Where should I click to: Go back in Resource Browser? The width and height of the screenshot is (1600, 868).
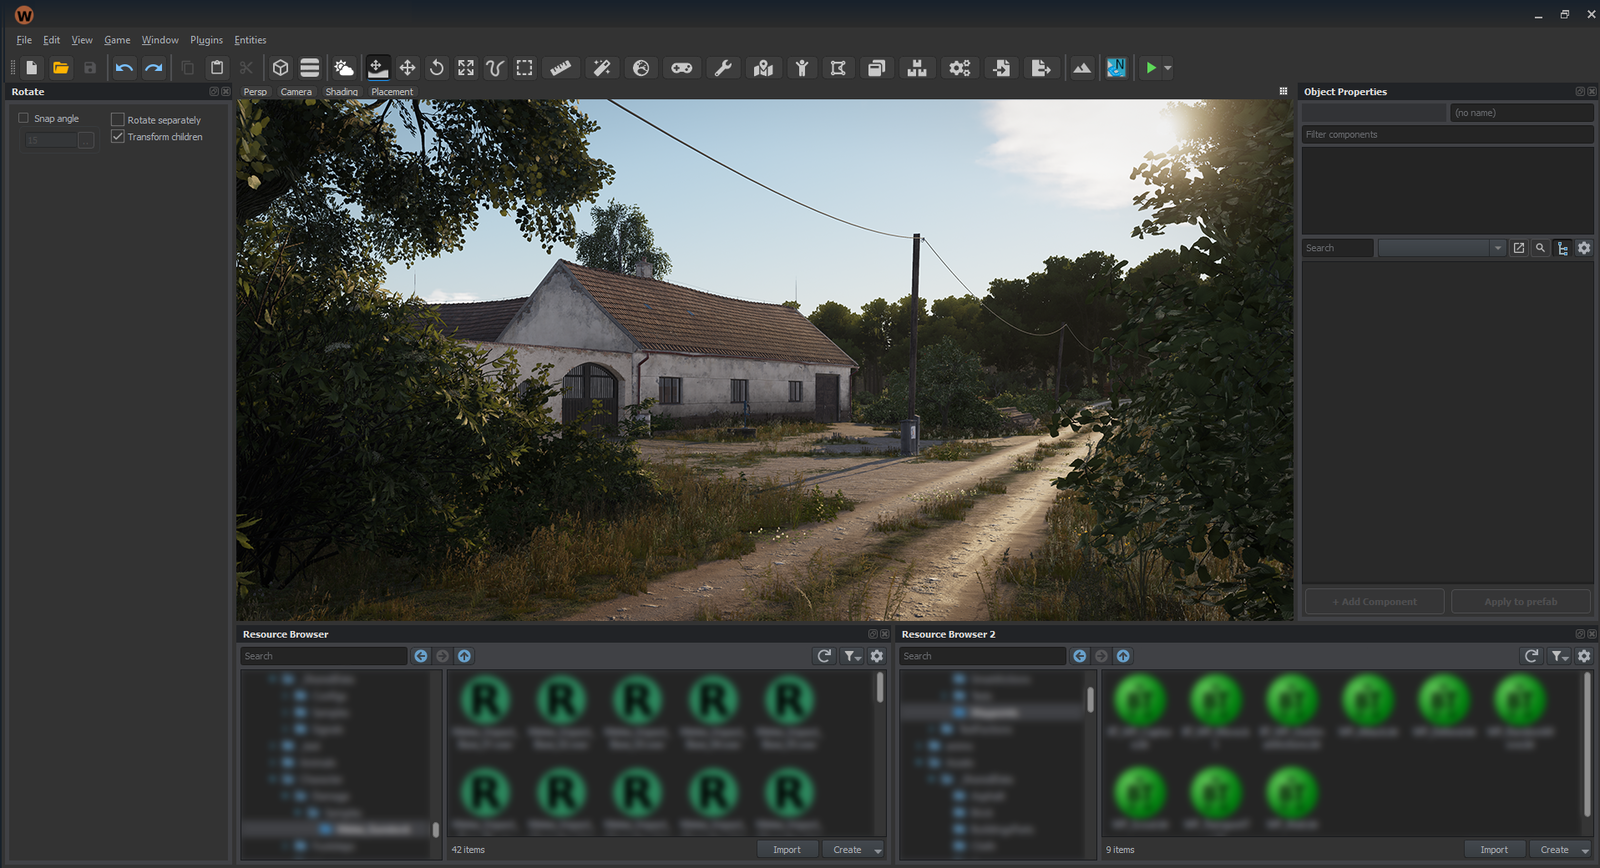421,656
